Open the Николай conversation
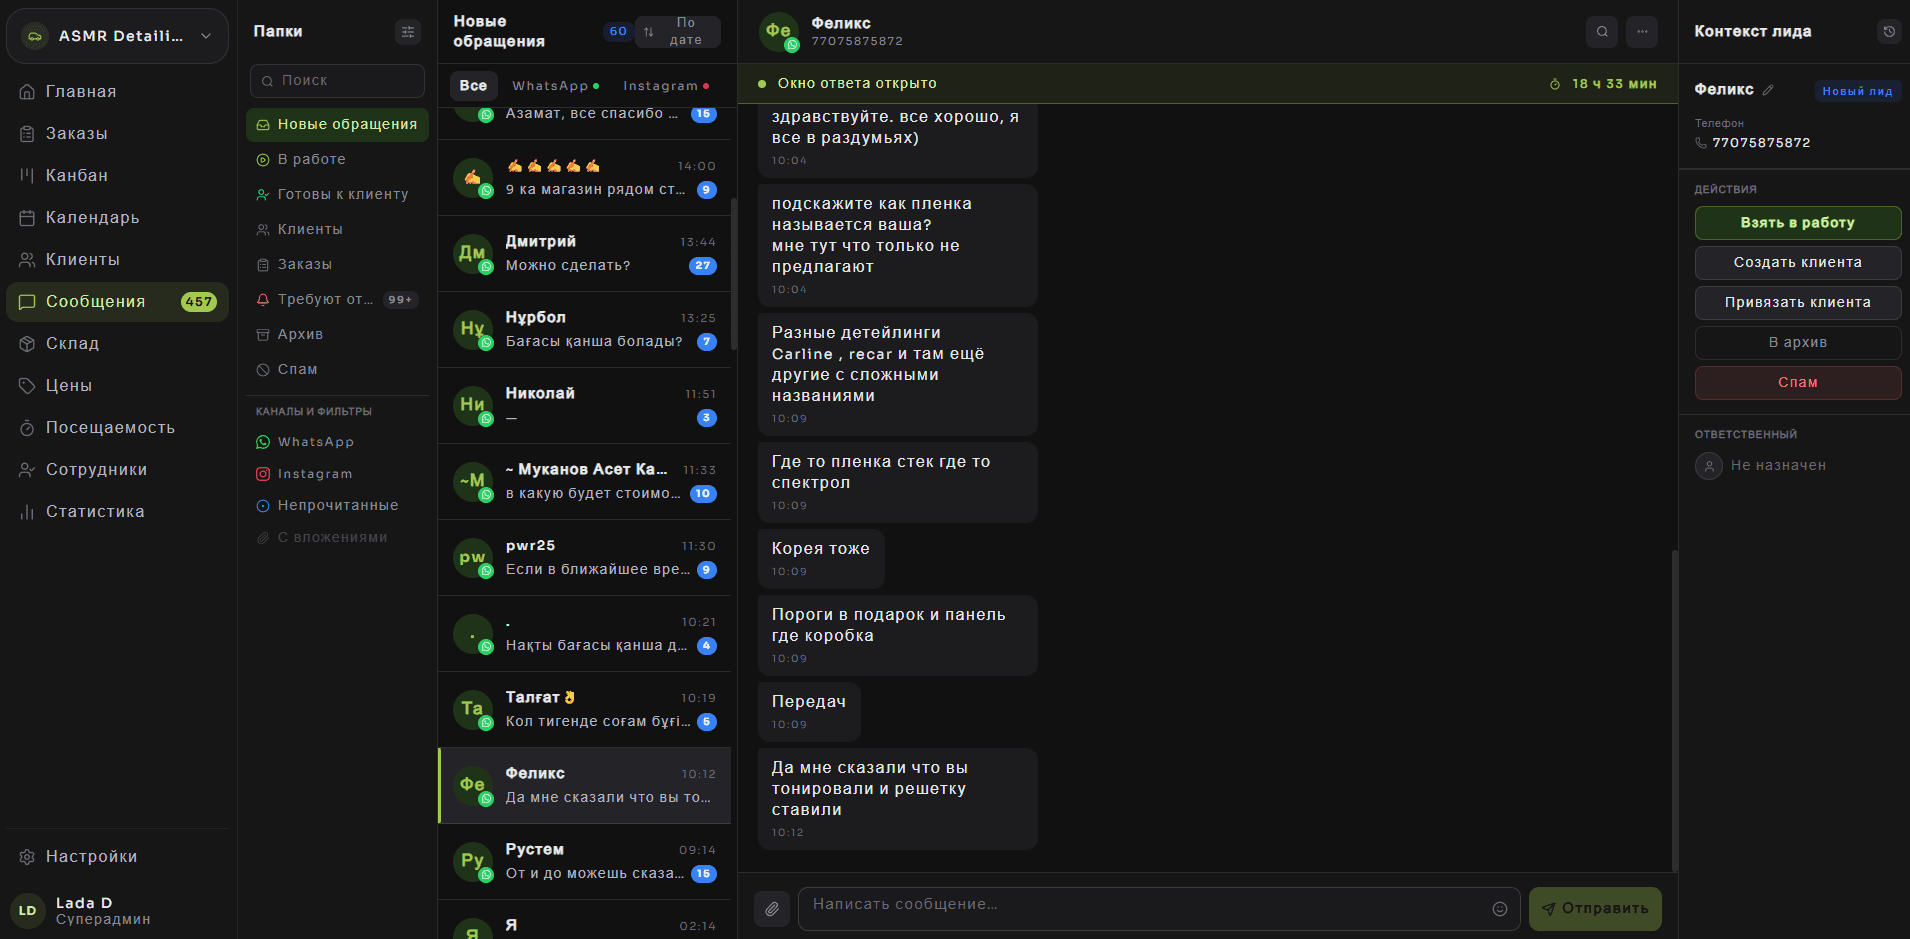The width and height of the screenshot is (1910, 939). (584, 406)
